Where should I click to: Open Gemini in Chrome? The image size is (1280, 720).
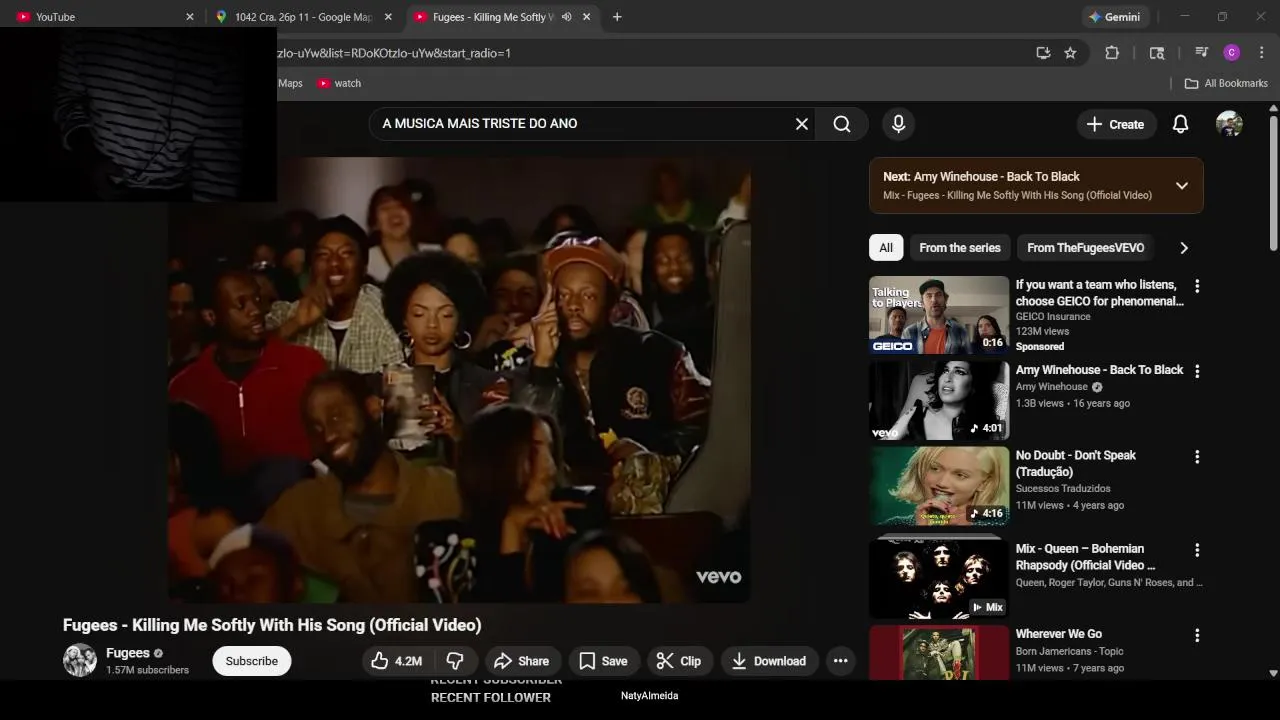click(1115, 17)
